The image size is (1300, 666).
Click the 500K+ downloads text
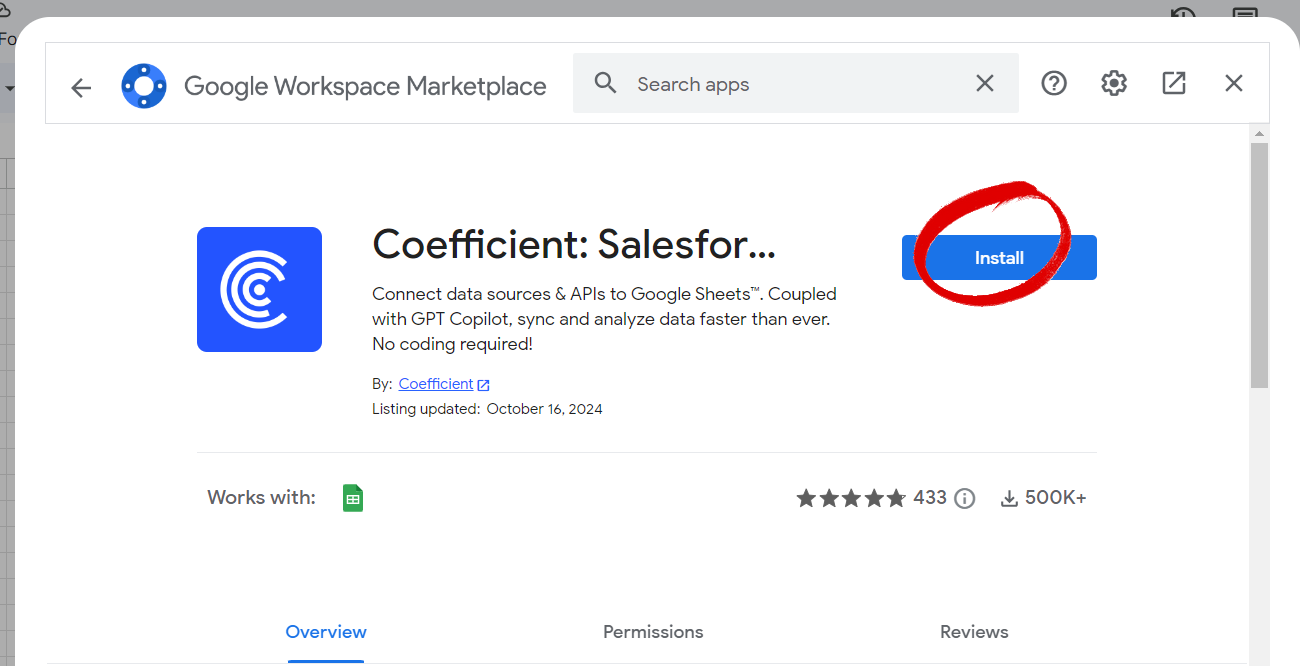pyautogui.click(x=1056, y=497)
